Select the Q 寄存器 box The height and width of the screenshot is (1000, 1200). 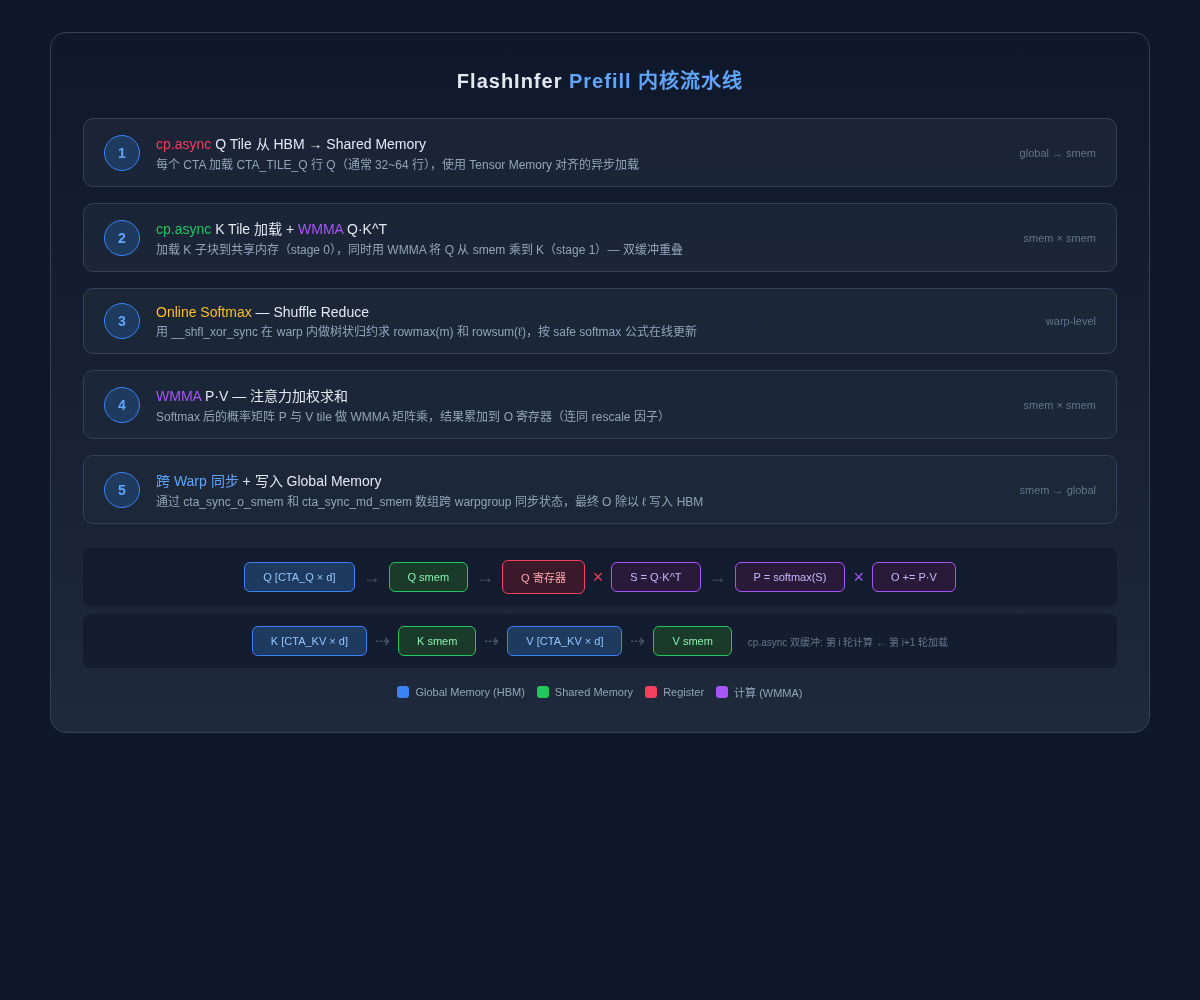pyautogui.click(x=543, y=577)
